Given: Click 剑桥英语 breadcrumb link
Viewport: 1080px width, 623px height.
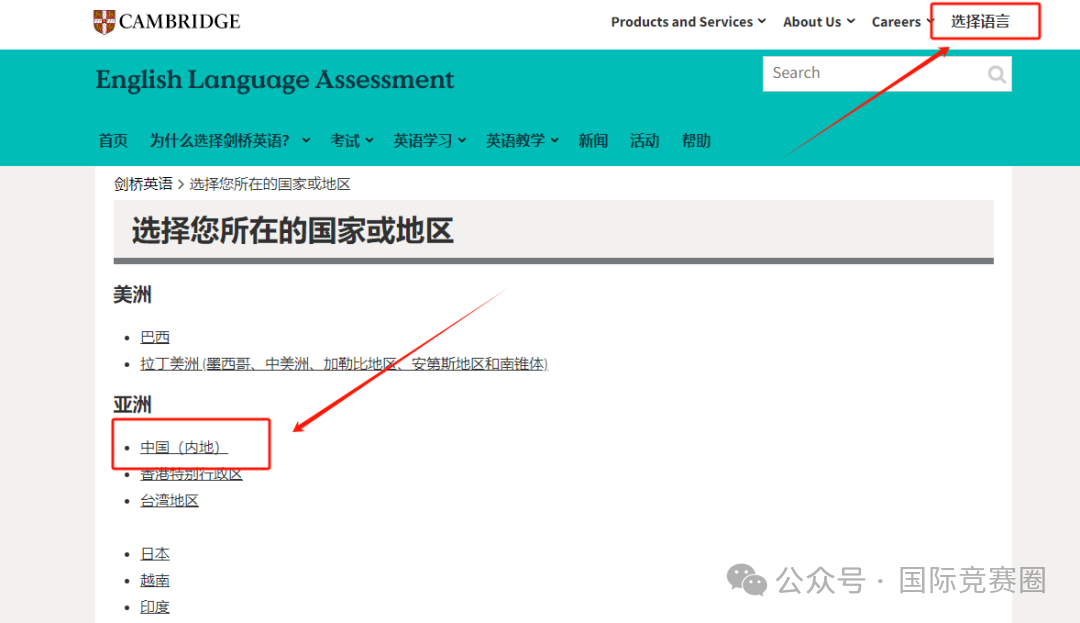Looking at the screenshot, I should pyautogui.click(x=143, y=184).
